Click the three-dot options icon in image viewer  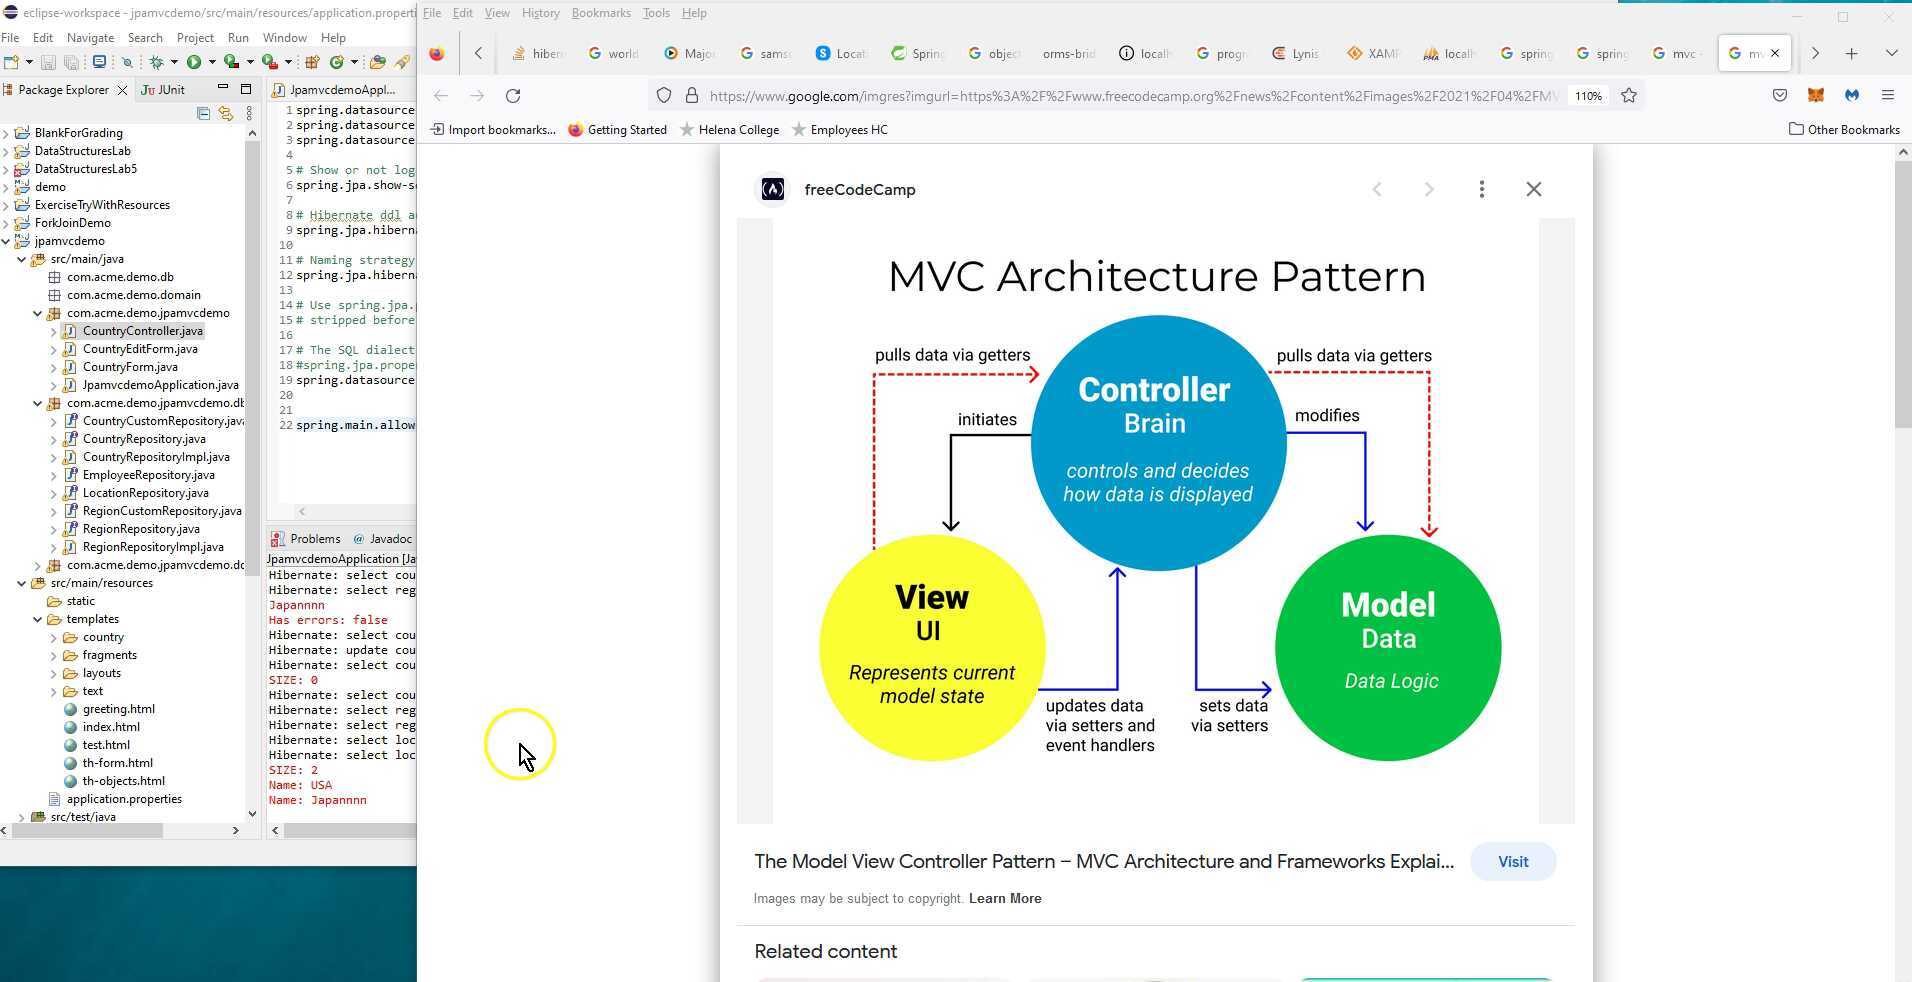[1482, 189]
